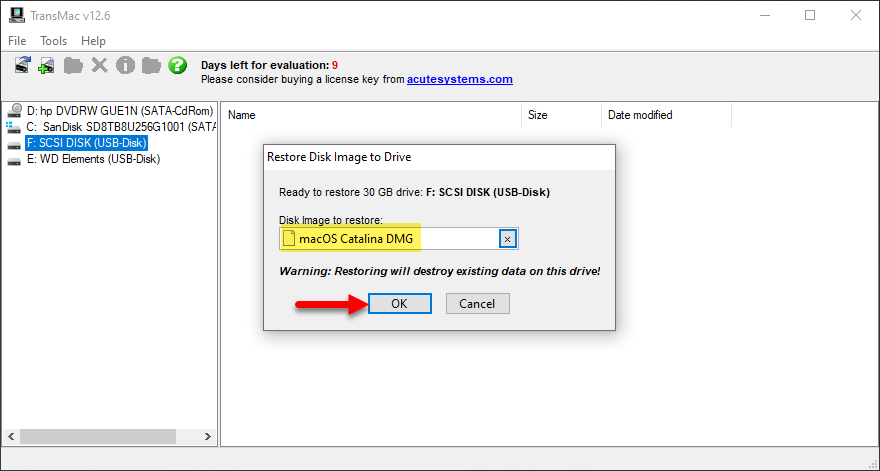
Task: Select D: hp DVDRW GUE1N drive
Action: coord(120,111)
